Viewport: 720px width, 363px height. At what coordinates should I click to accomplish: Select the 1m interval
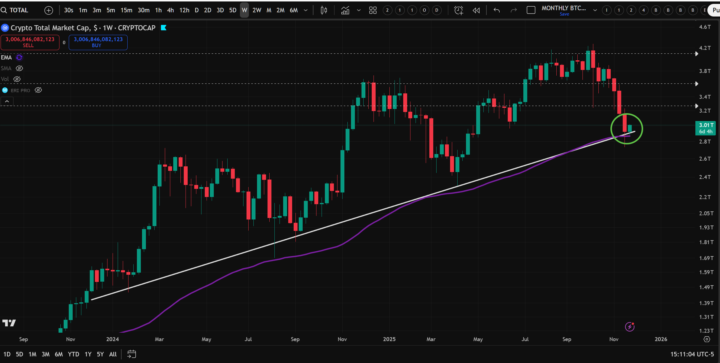tap(83, 10)
